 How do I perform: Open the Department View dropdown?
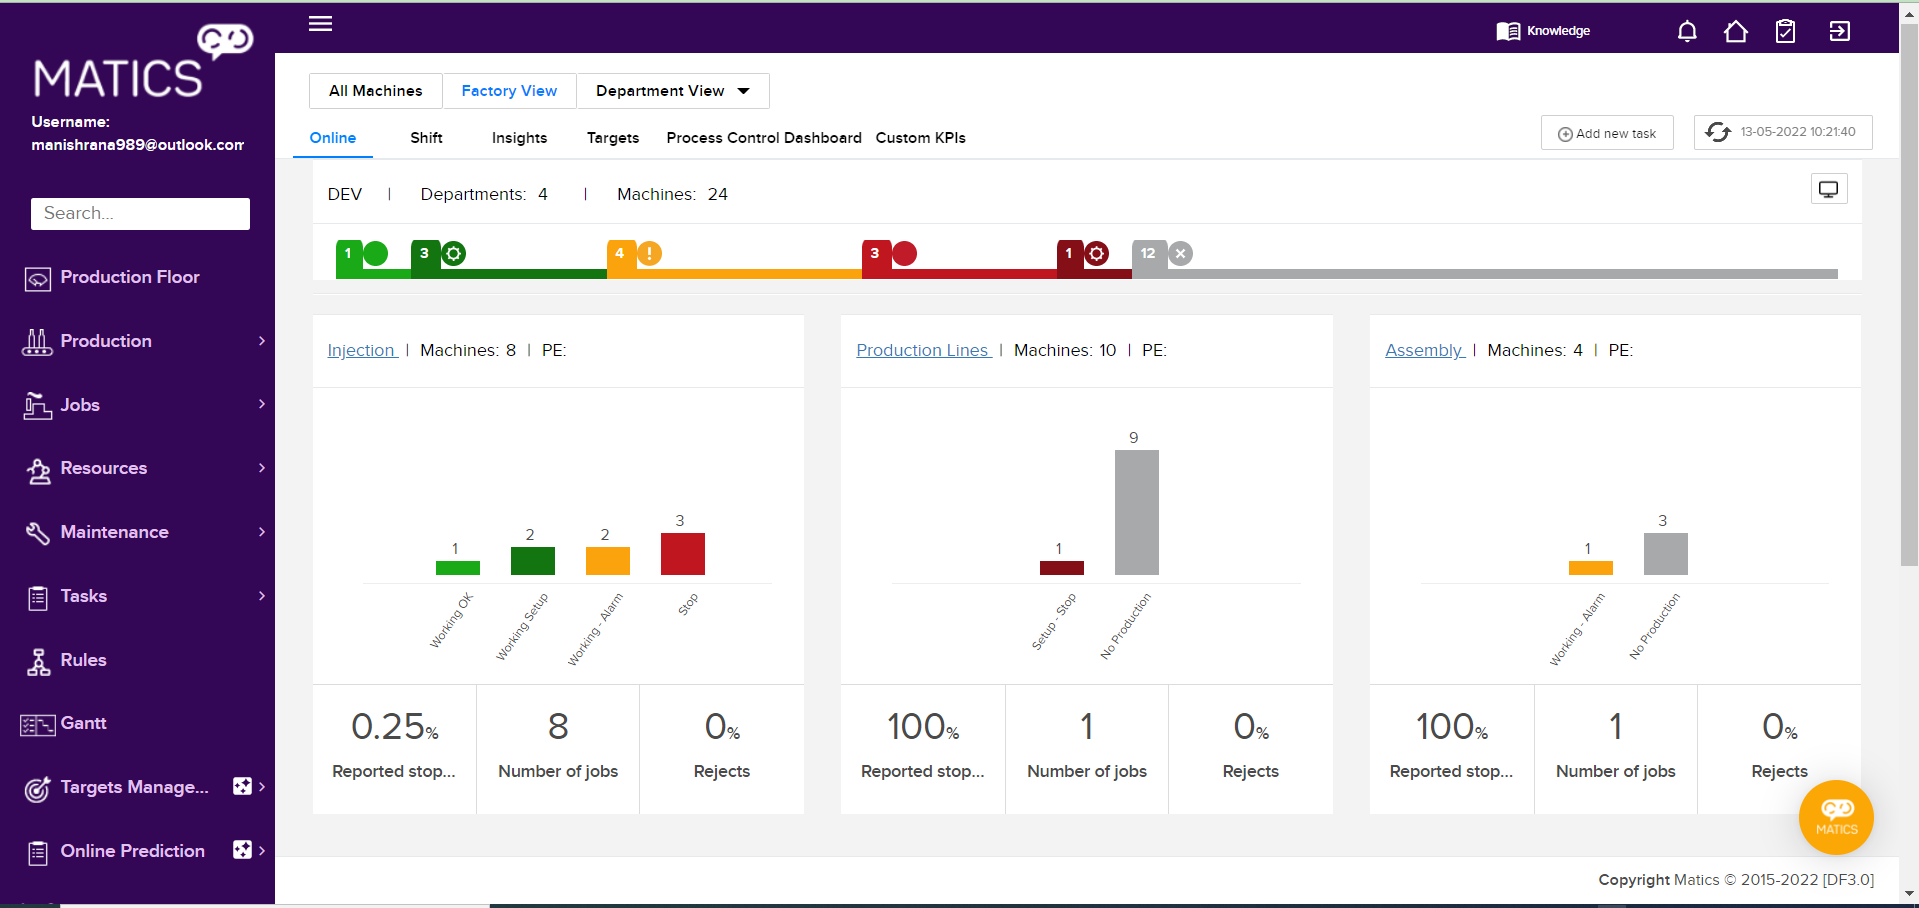coord(672,91)
